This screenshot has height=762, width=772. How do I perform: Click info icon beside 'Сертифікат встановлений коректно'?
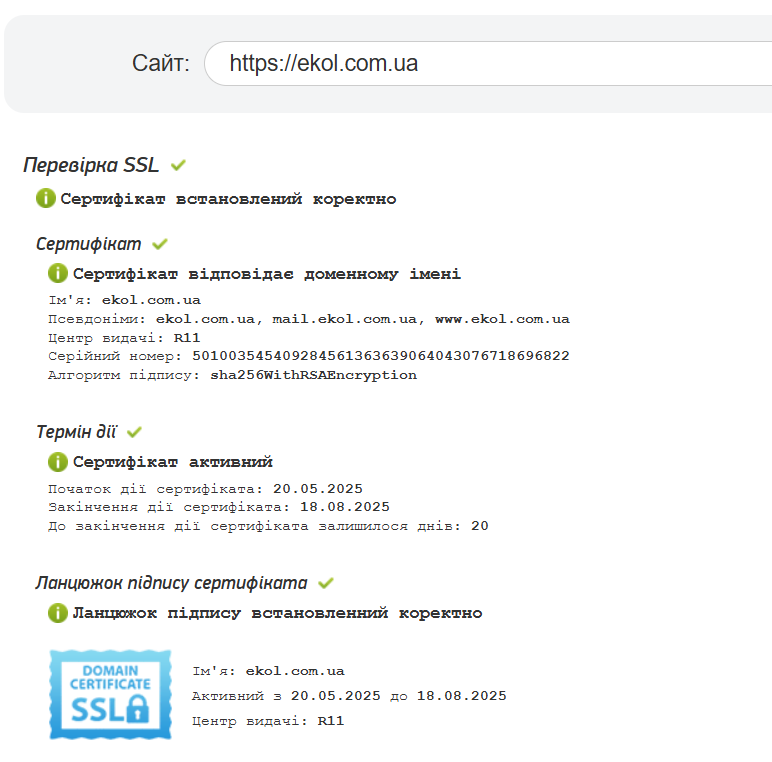tap(46, 198)
